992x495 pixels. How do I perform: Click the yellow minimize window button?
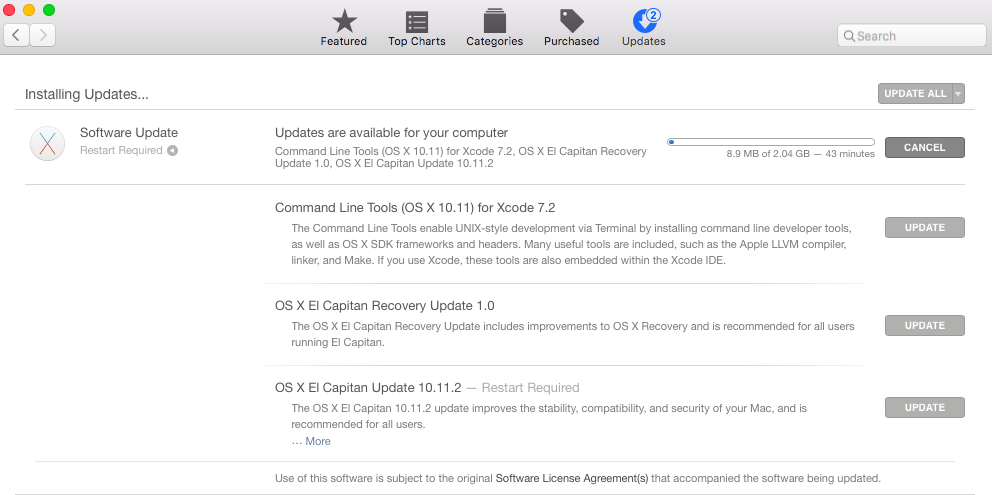click(x=29, y=9)
